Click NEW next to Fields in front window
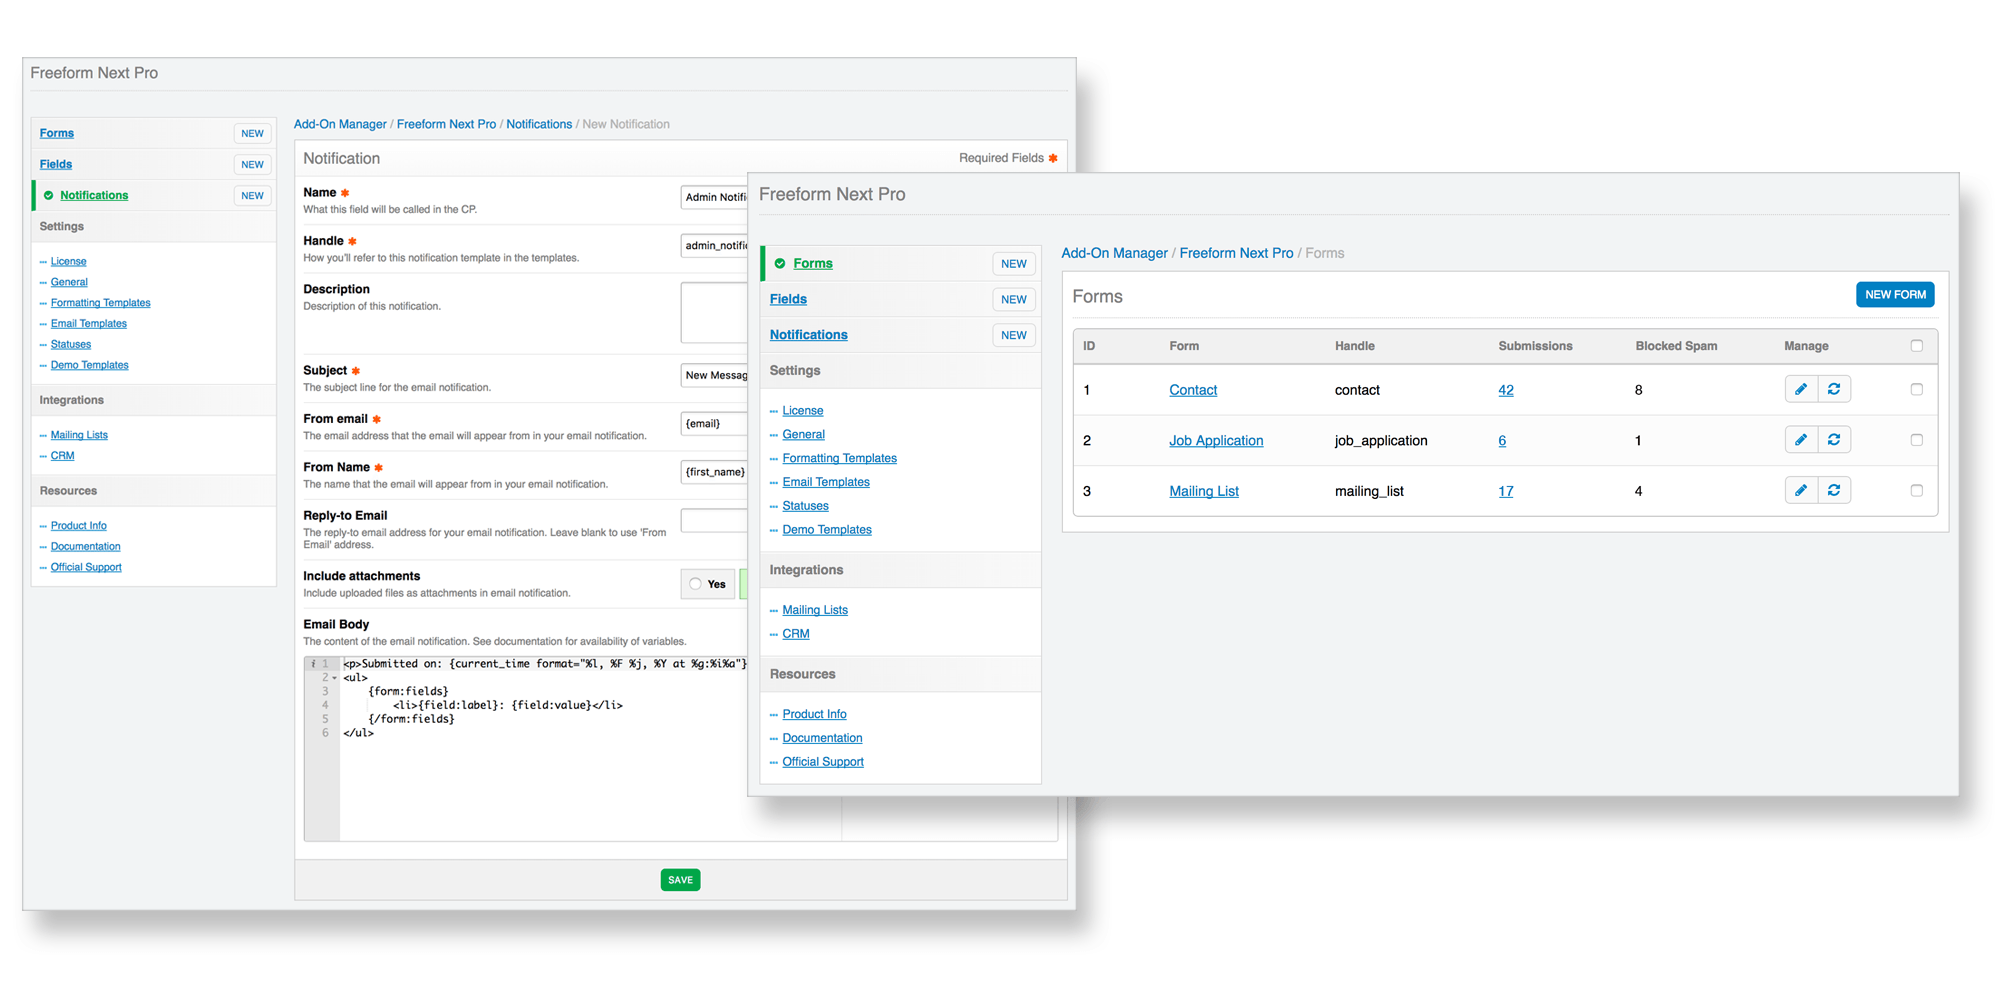The image size is (2000, 1000). click(1014, 299)
